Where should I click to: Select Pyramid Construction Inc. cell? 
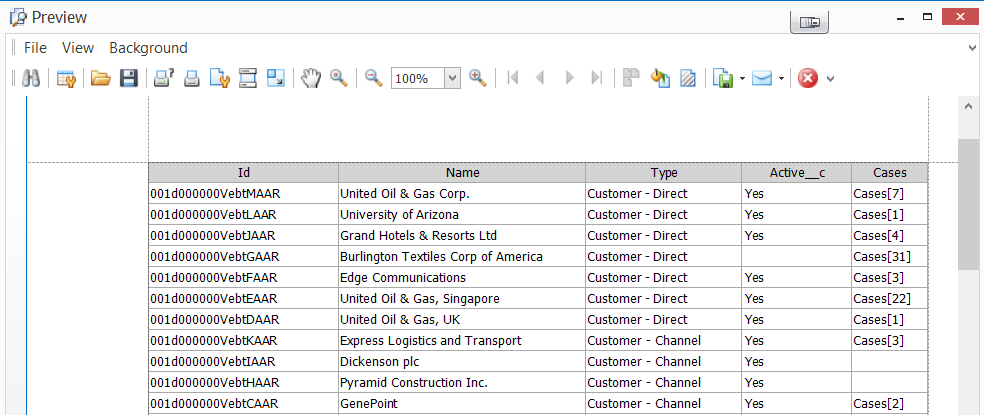[x=463, y=382]
